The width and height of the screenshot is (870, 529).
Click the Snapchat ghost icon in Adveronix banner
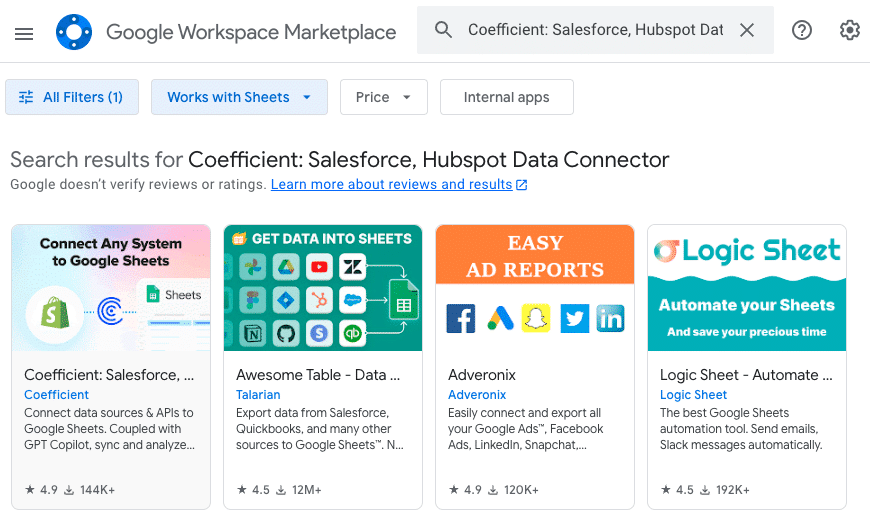(536, 319)
